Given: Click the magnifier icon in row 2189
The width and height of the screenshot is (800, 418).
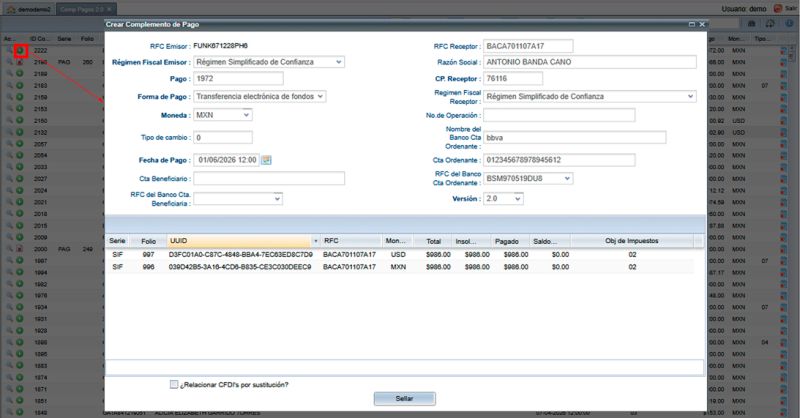Looking at the screenshot, I should click(9, 73).
